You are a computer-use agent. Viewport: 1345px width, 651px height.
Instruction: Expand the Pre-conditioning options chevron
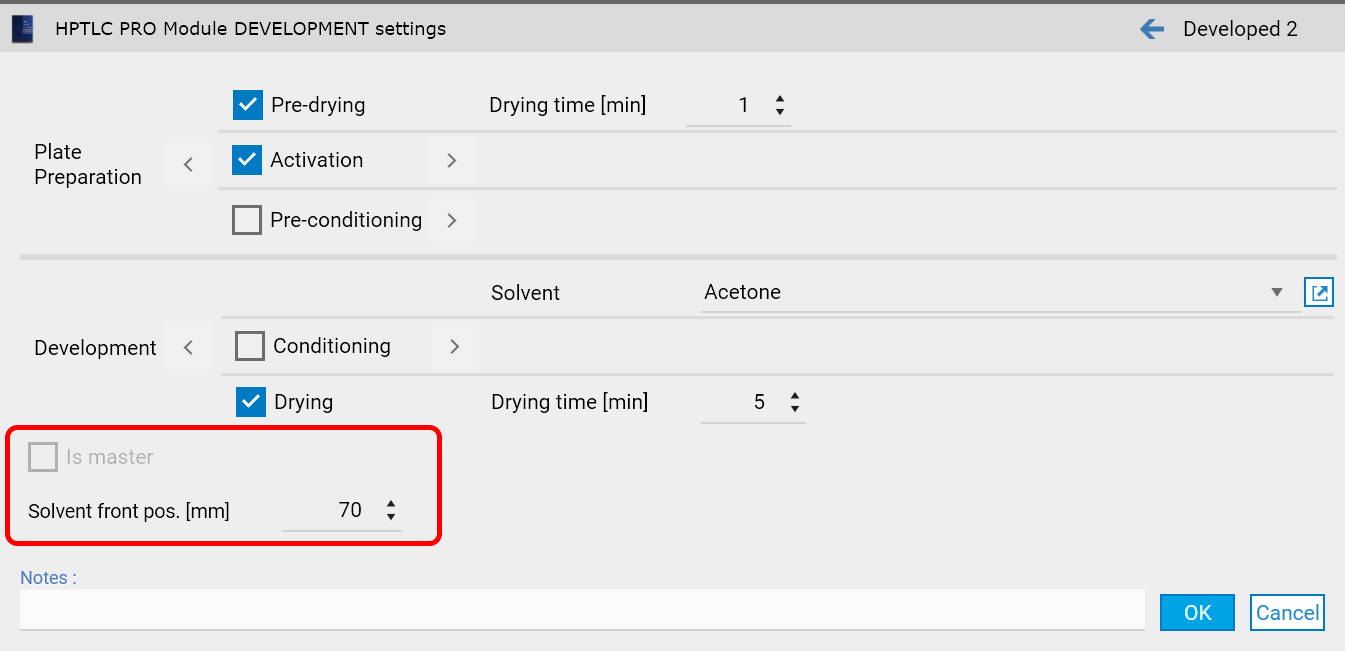(452, 220)
